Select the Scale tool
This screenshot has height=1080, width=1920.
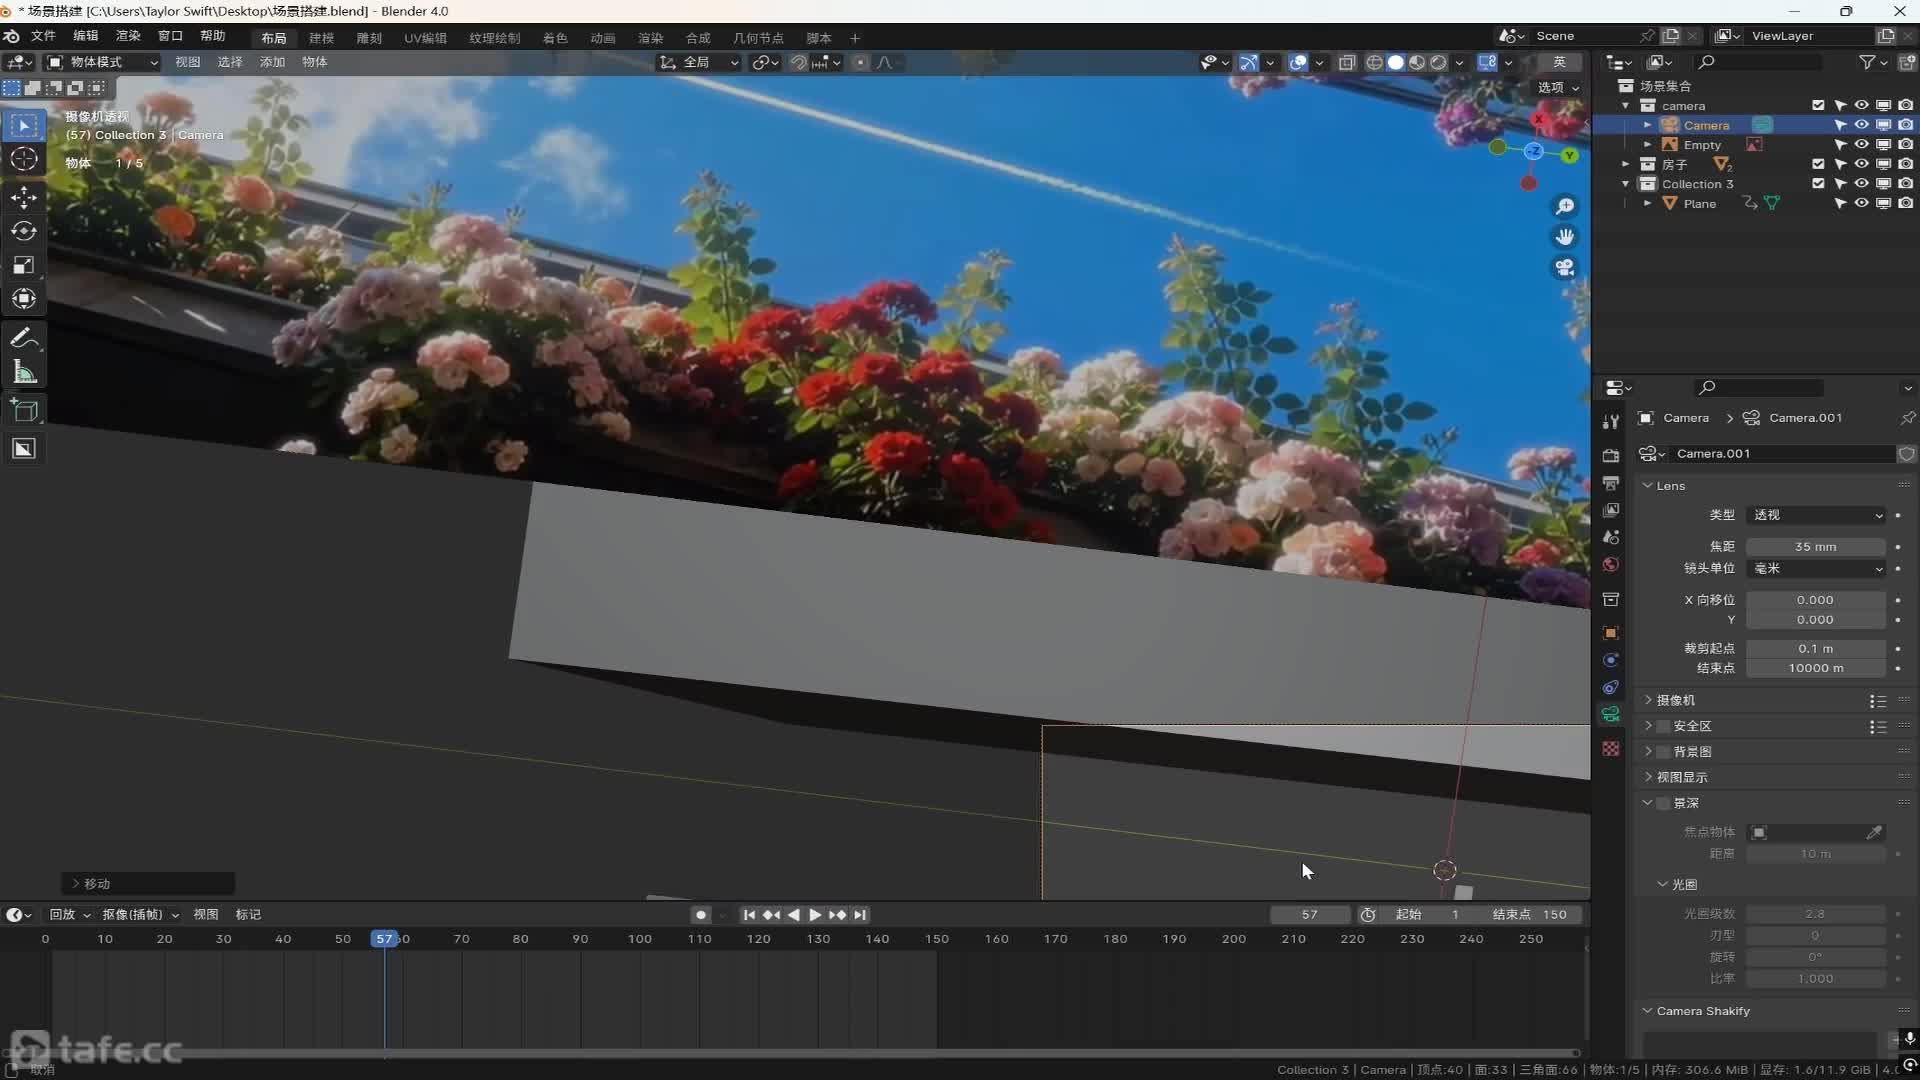point(24,265)
